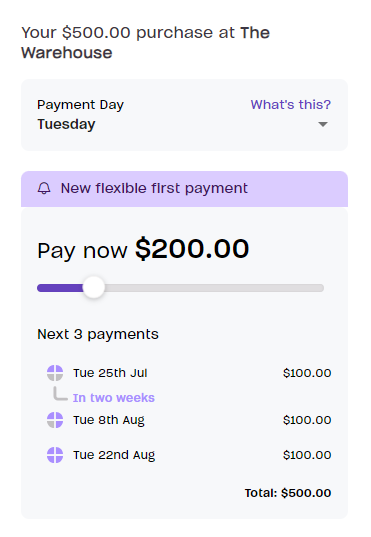The width and height of the screenshot is (371, 537).
Task: Click pie icon beside Tue 25th Jul
Action: click(x=55, y=373)
